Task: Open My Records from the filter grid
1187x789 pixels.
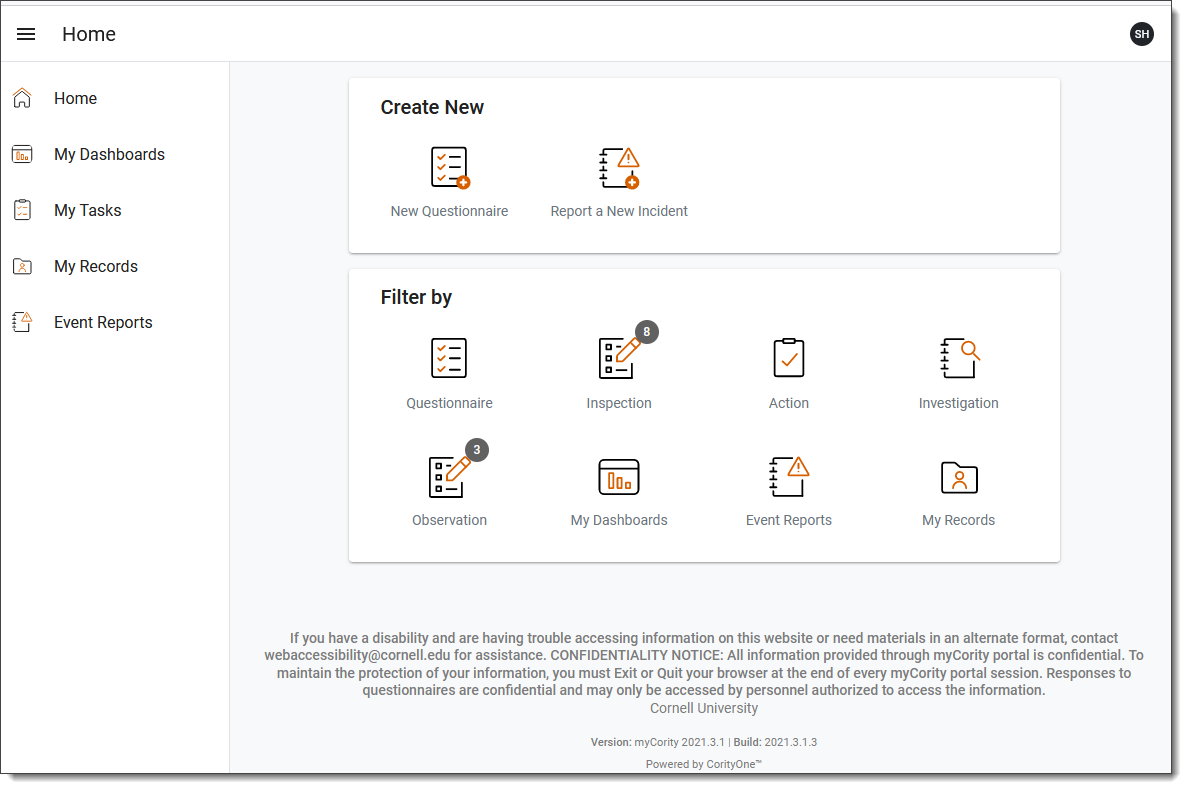Action: click(x=958, y=476)
